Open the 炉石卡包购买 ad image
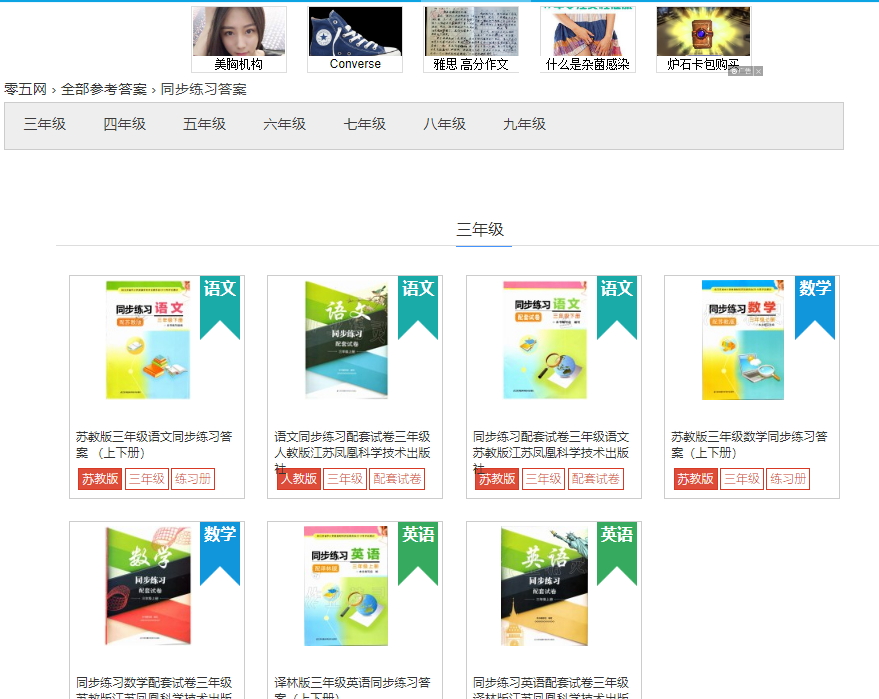 (x=703, y=32)
